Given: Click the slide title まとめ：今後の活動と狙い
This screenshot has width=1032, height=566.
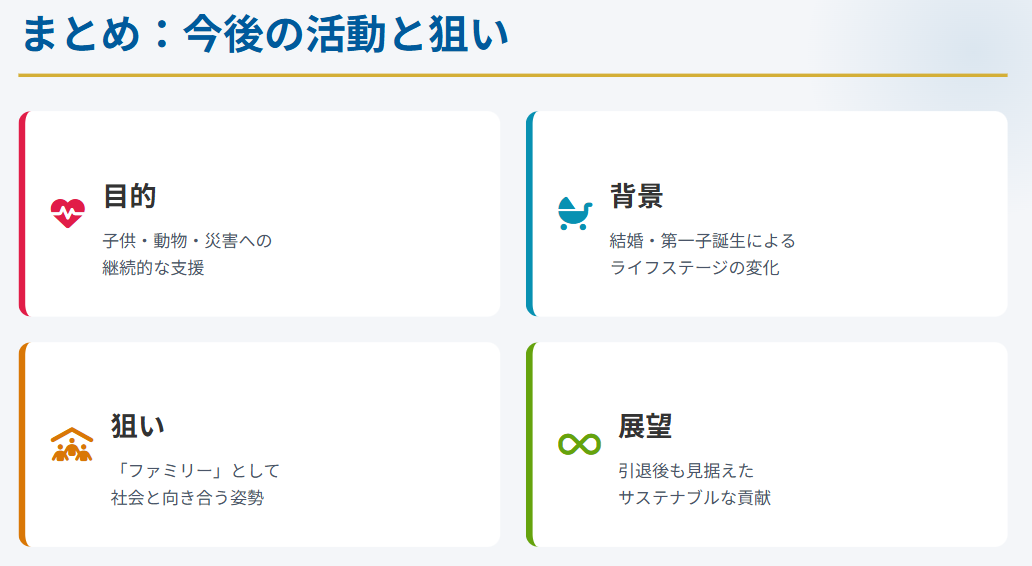Looking at the screenshot, I should pos(265,35).
